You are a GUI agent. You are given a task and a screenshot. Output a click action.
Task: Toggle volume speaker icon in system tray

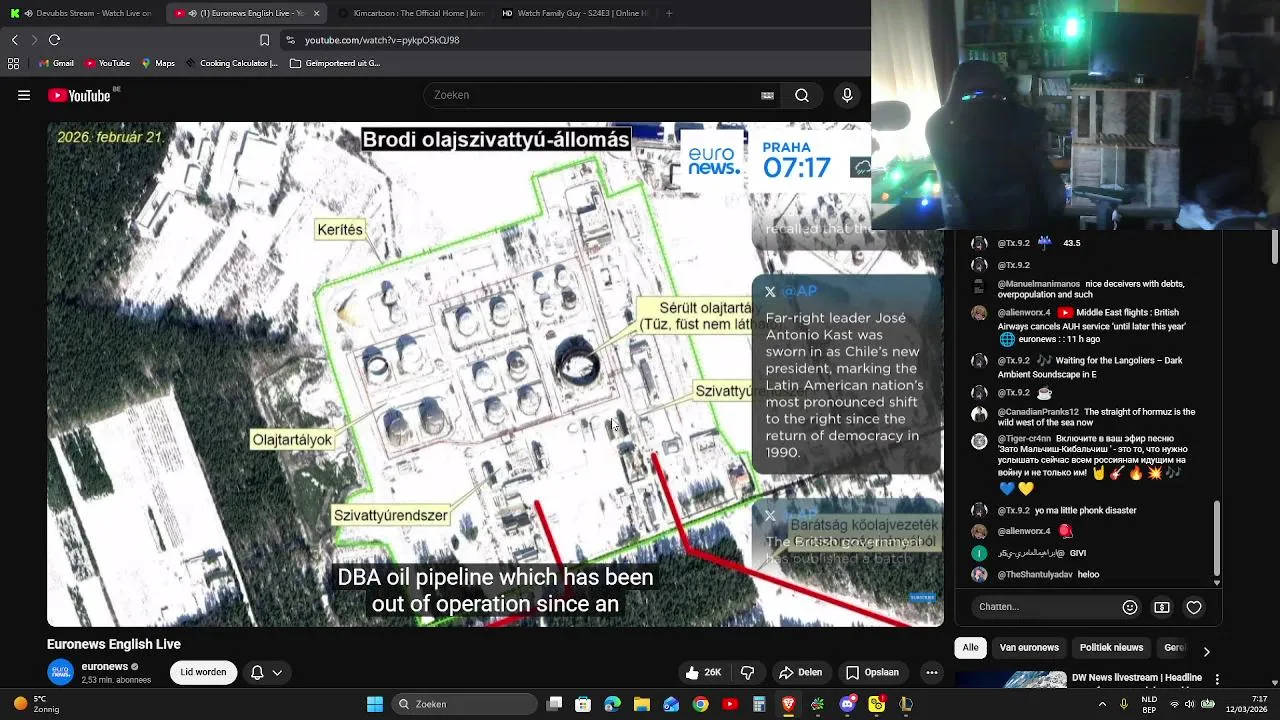click(1191, 704)
